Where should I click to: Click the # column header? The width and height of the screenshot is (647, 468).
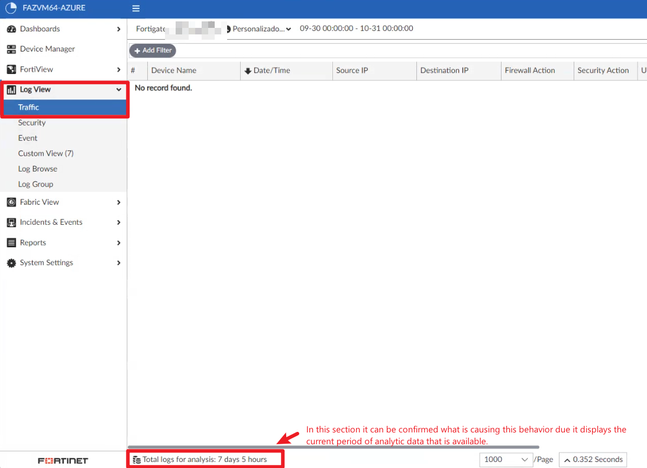click(138, 71)
